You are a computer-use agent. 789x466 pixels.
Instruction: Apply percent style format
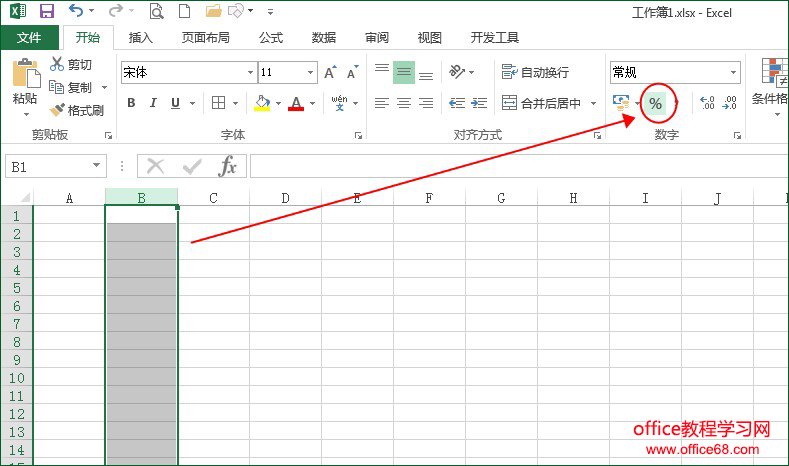[x=655, y=104]
